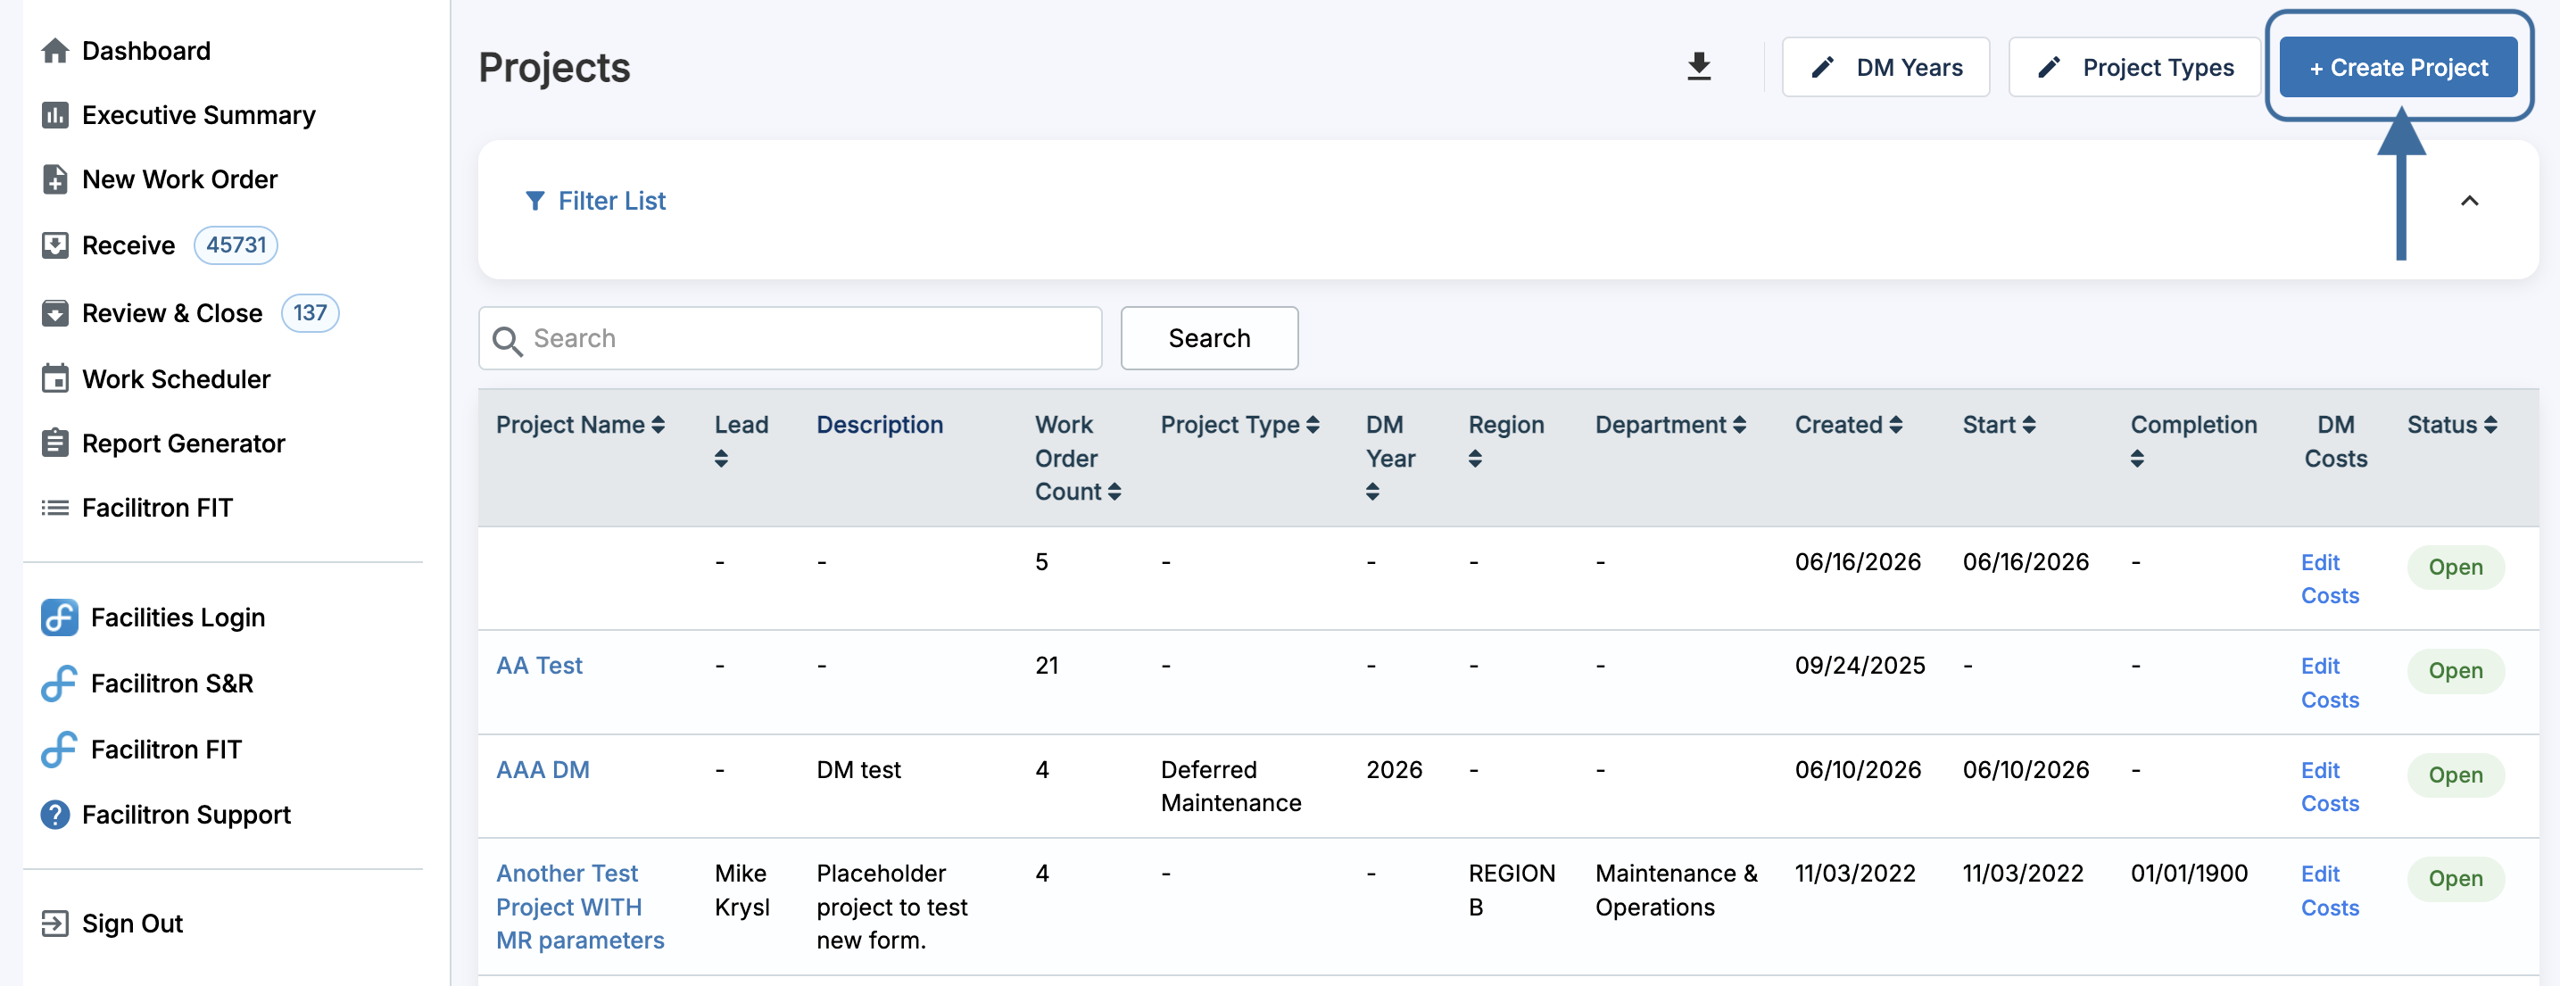Open the Dashboard home icon
Image resolution: width=2560 pixels, height=986 pixels.
55,50
